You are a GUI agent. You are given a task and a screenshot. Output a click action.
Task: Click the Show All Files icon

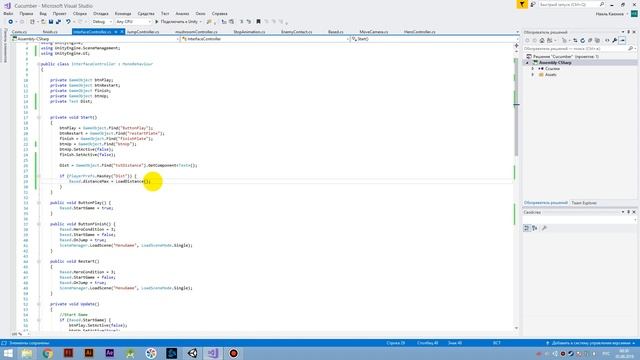point(597,40)
